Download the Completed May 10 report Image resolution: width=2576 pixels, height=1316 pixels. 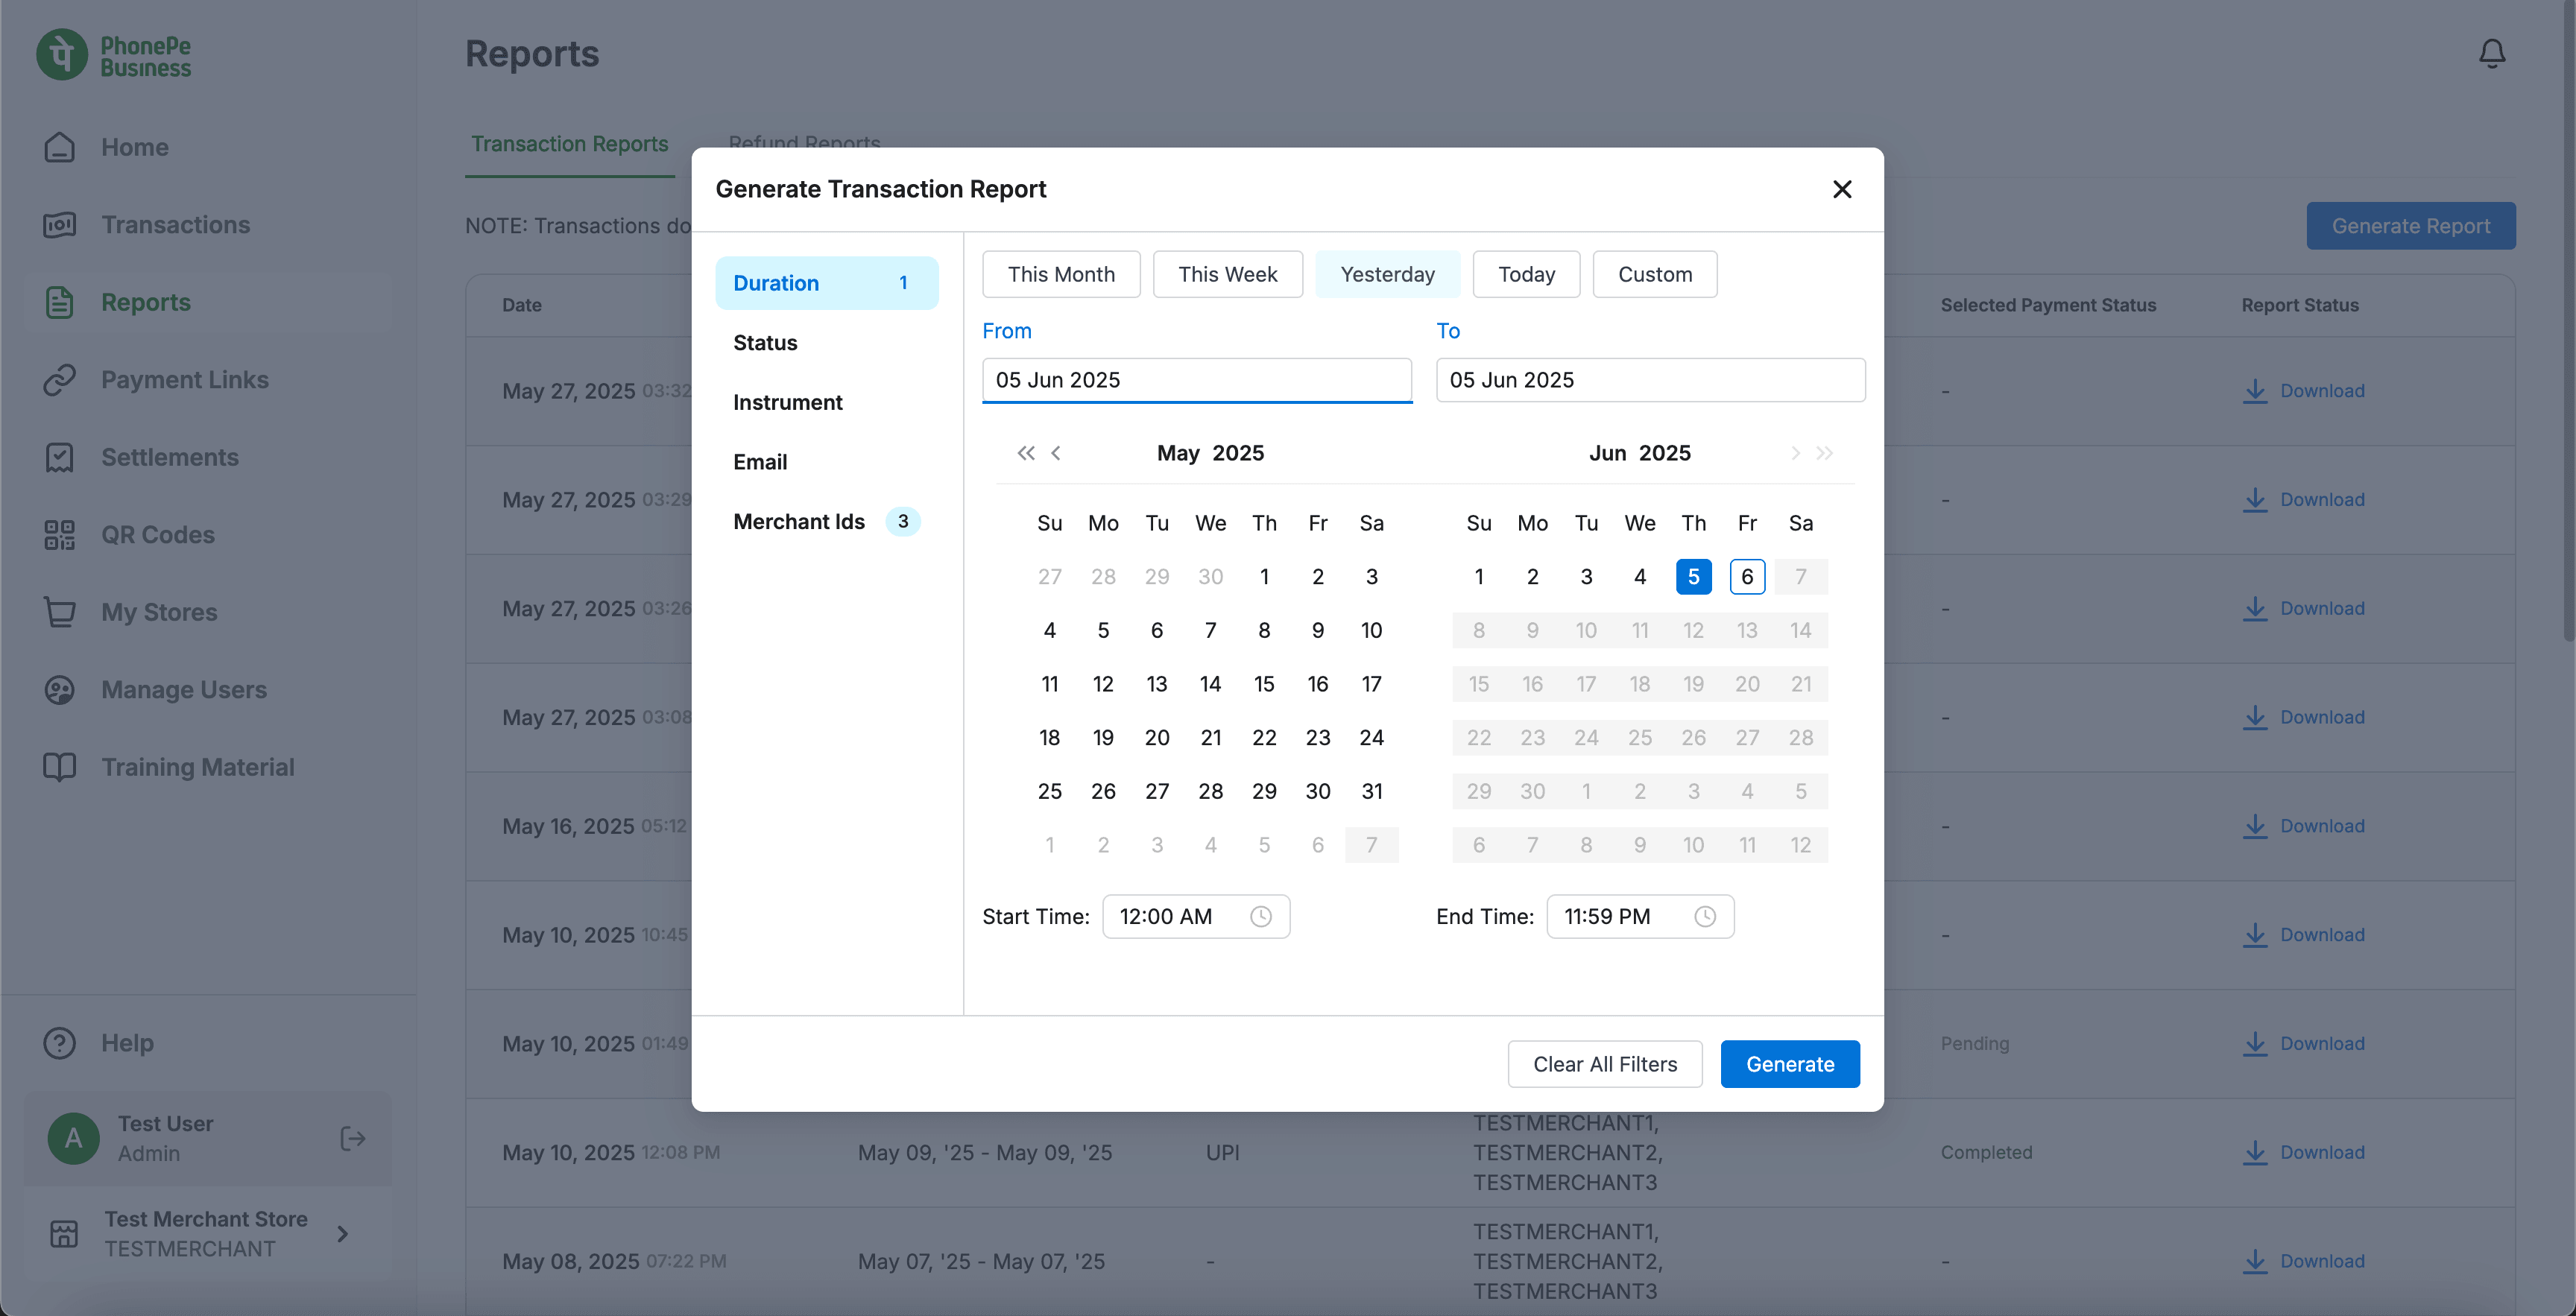(2303, 1152)
